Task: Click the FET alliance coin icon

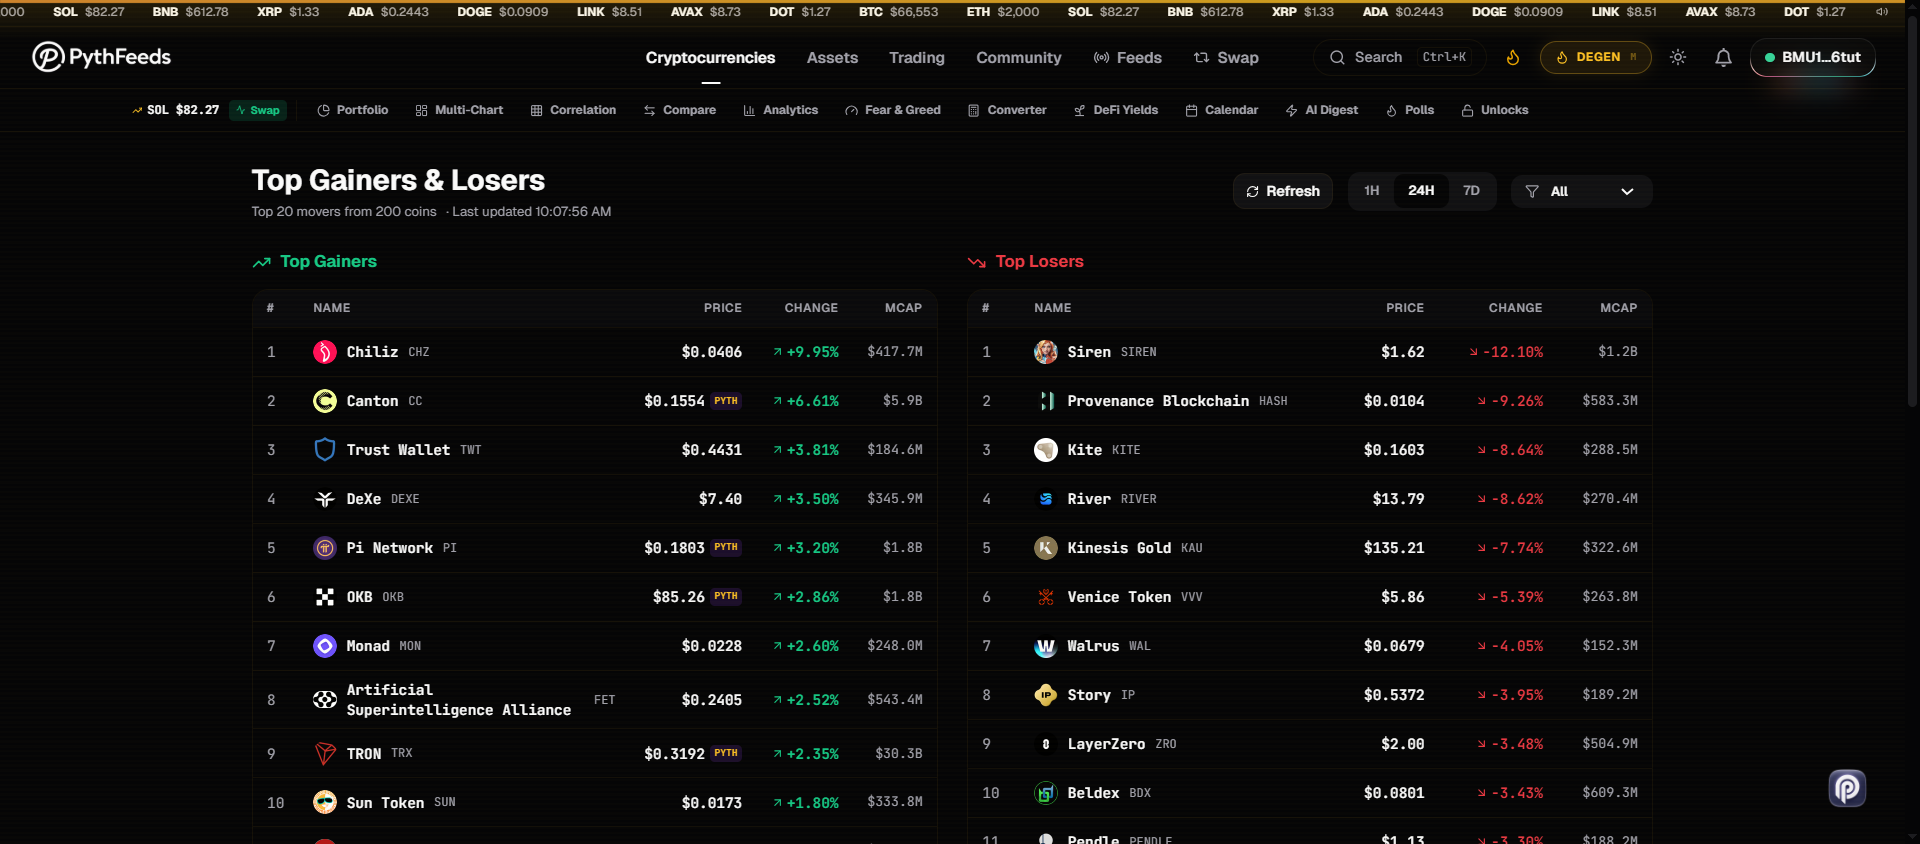Action: click(325, 700)
